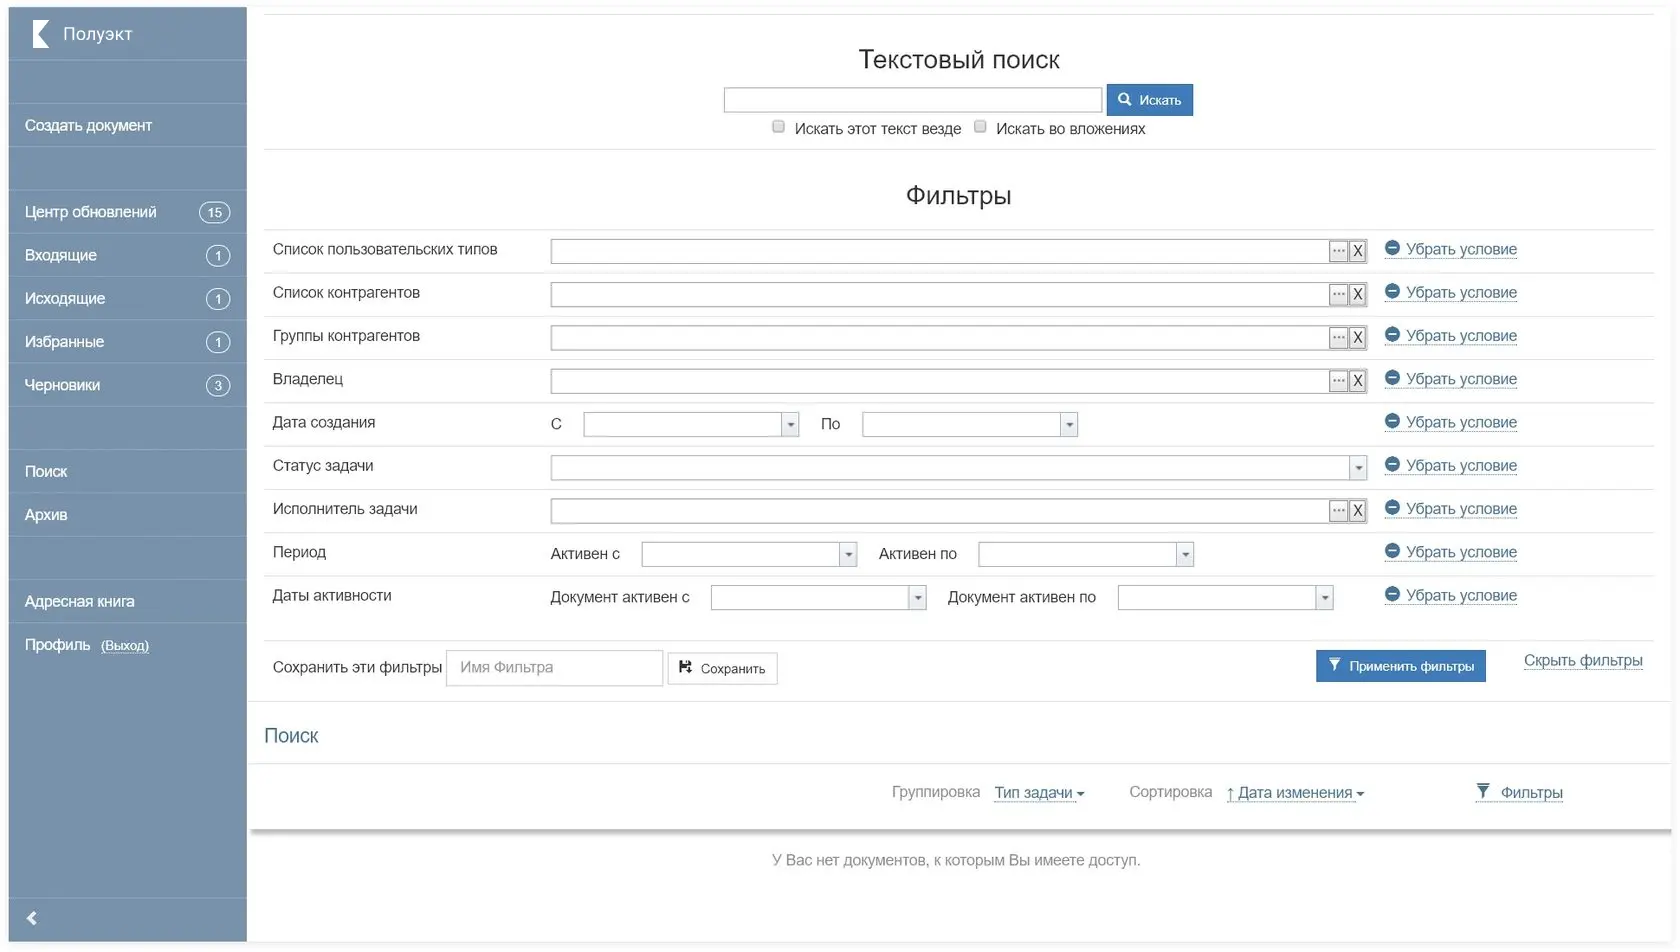This screenshot has height=952, width=1680.
Task: Open the Документ активен по dropdown
Action: click(x=1324, y=598)
